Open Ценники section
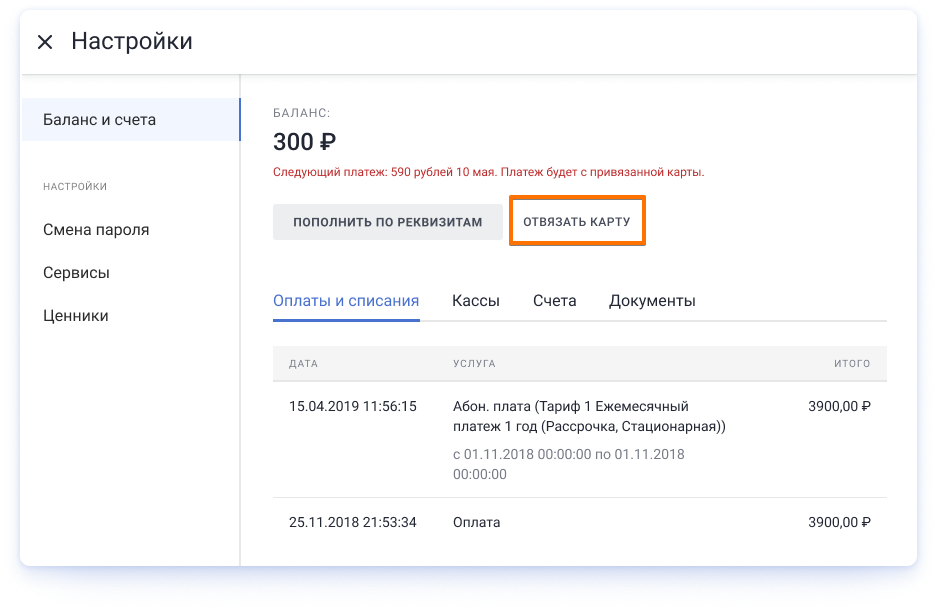 pyautogui.click(x=75, y=315)
